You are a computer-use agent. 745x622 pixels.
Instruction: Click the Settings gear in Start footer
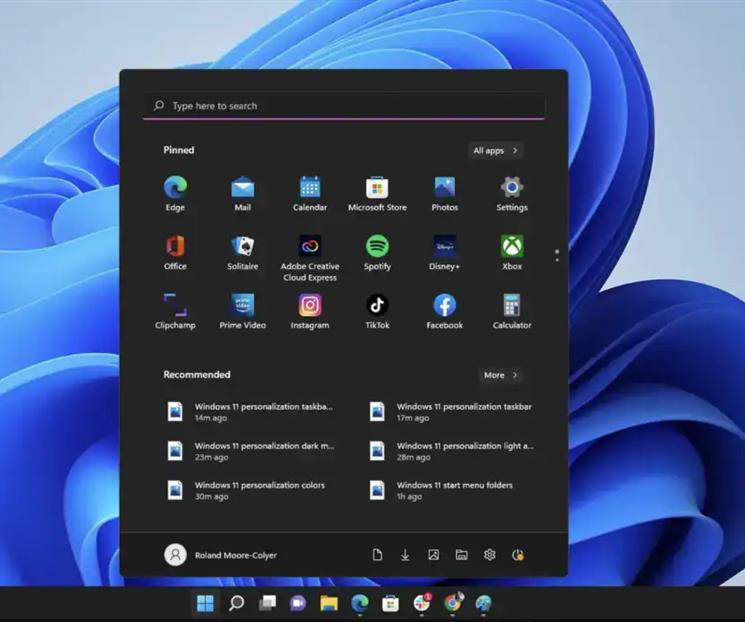pos(489,555)
